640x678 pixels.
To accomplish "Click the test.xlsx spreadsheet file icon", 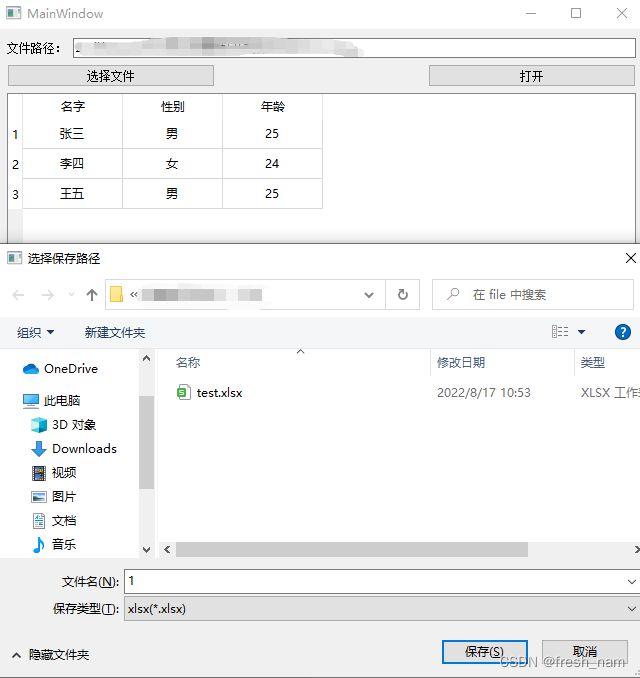I will point(183,392).
